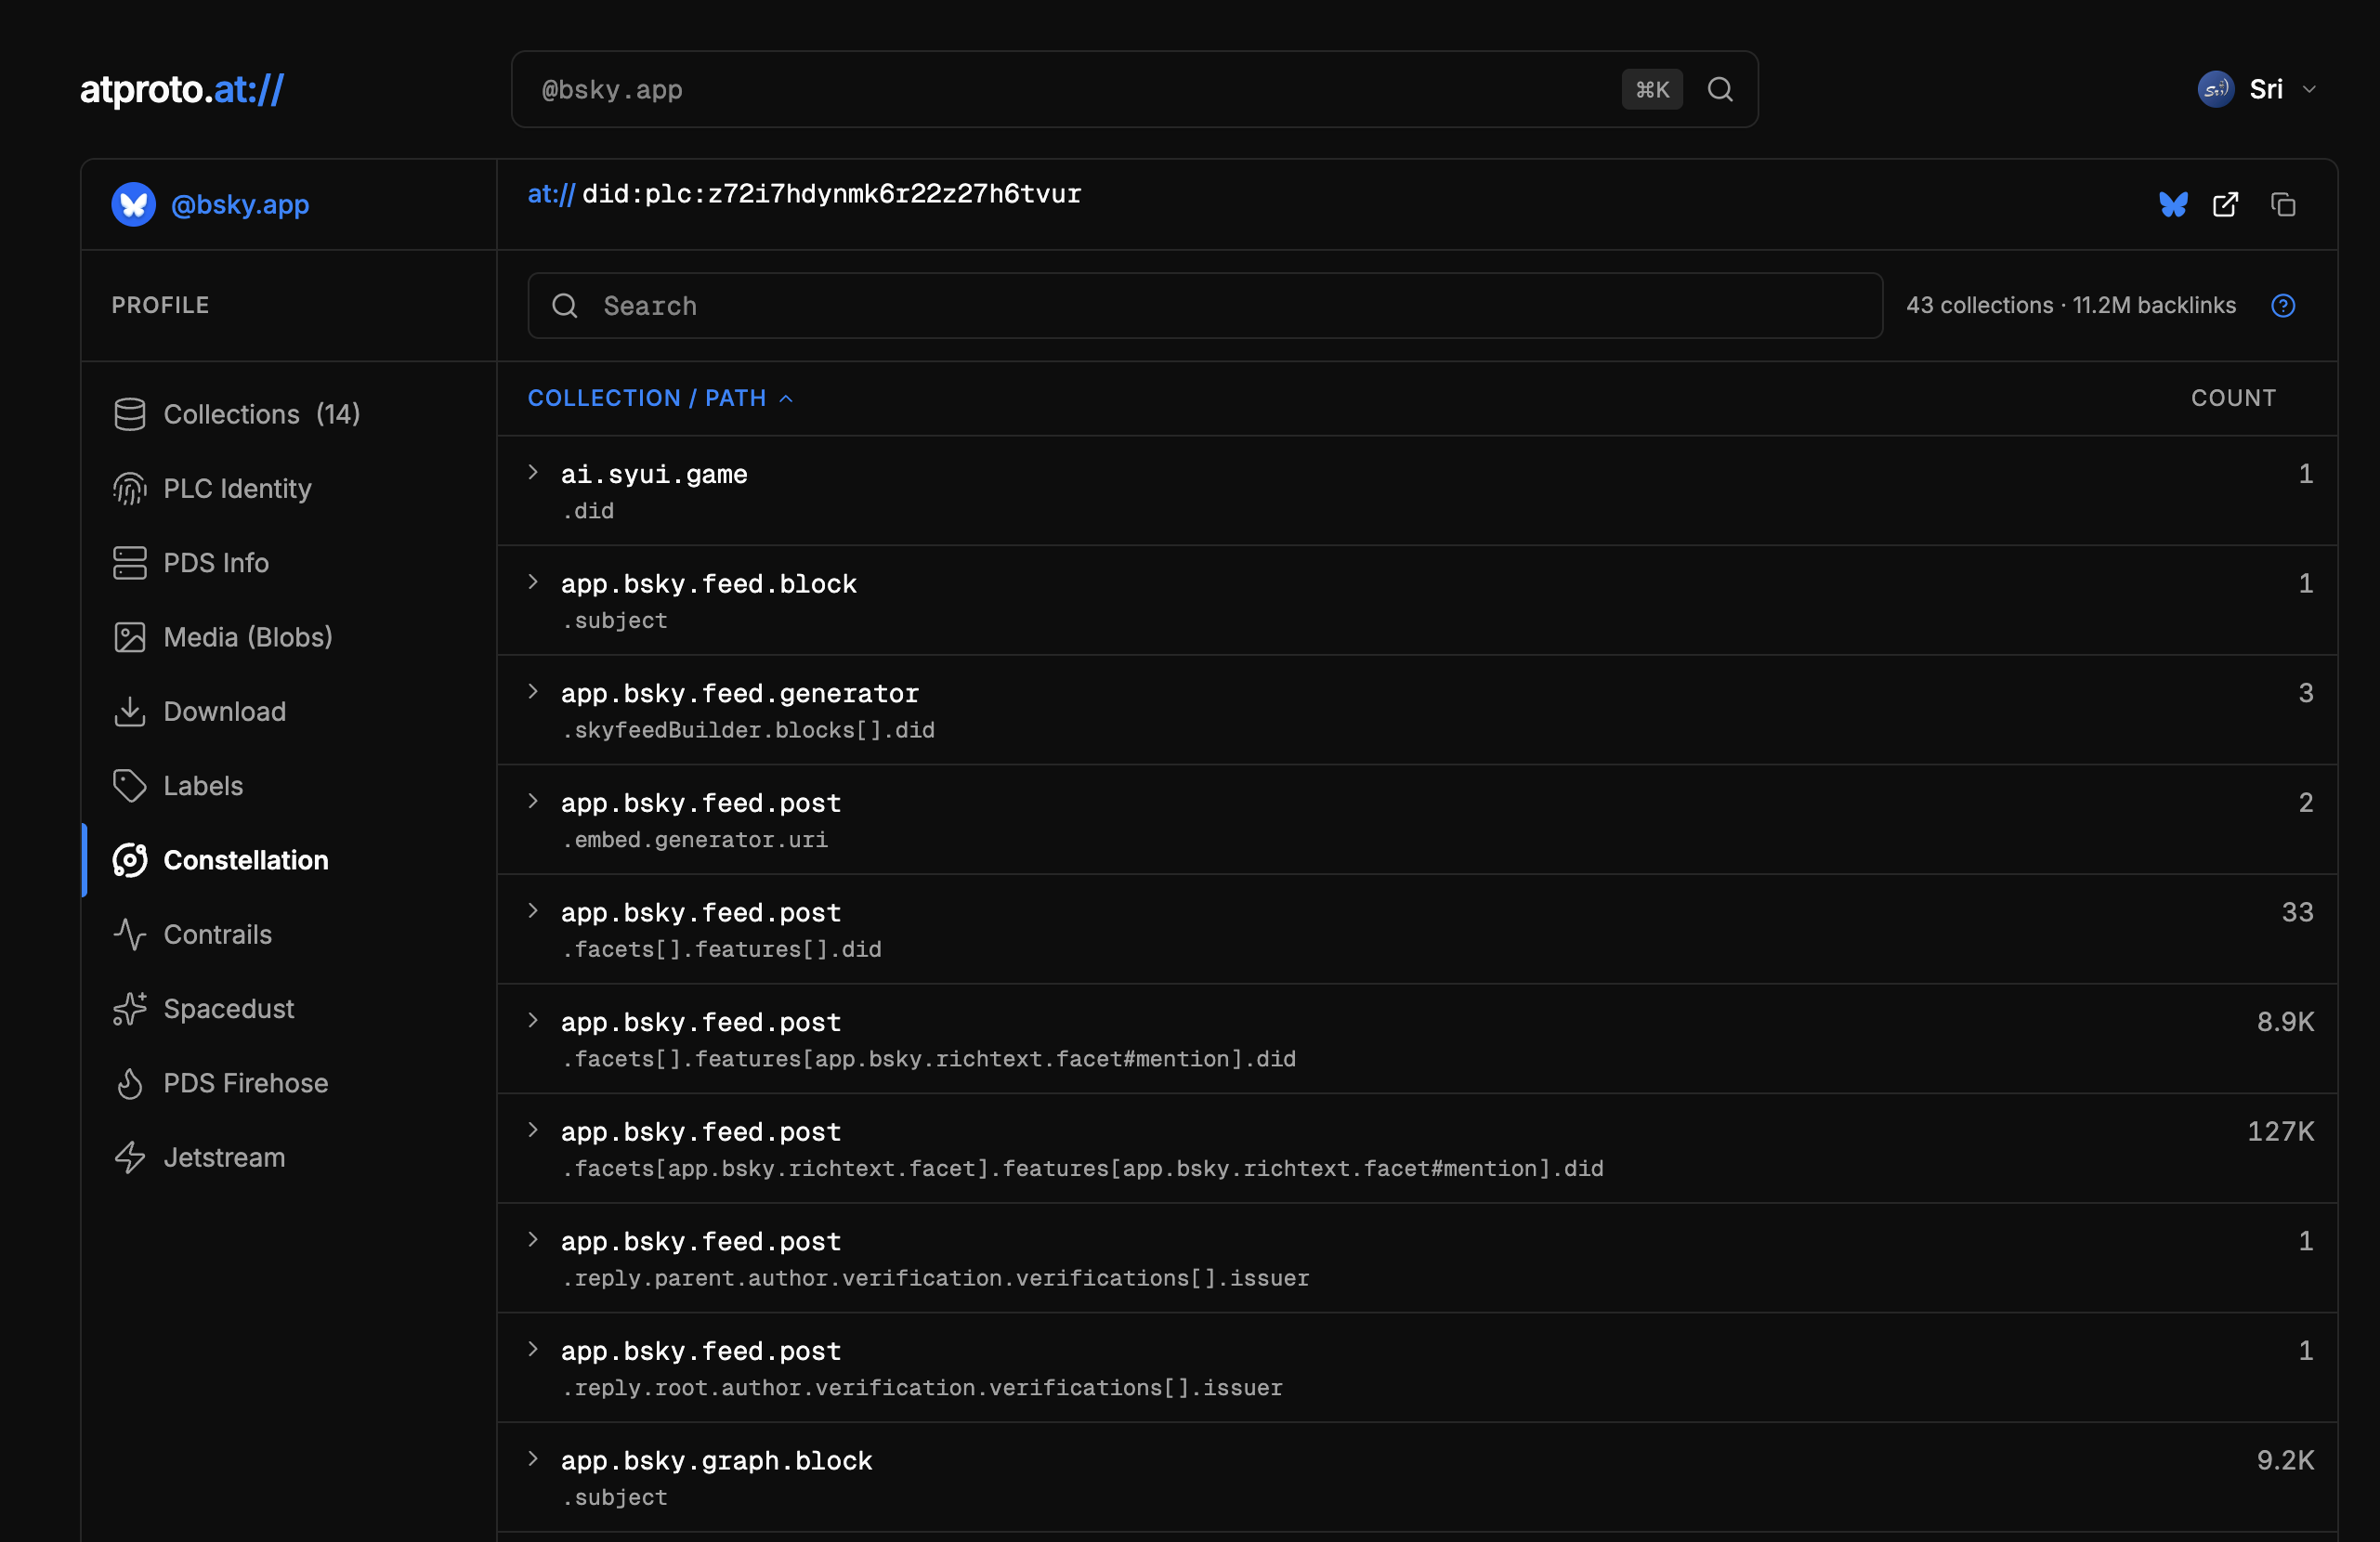
Task: Open Media (Blobs) section
Action: tap(247, 637)
